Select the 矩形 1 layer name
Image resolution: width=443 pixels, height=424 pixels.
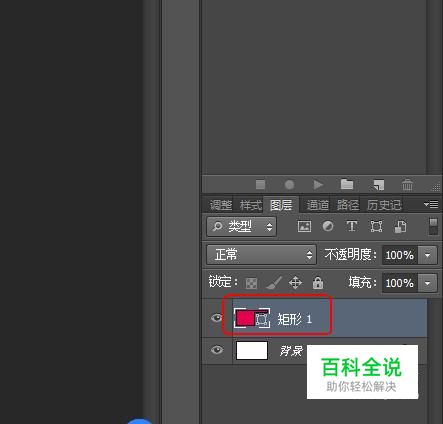point(295,319)
